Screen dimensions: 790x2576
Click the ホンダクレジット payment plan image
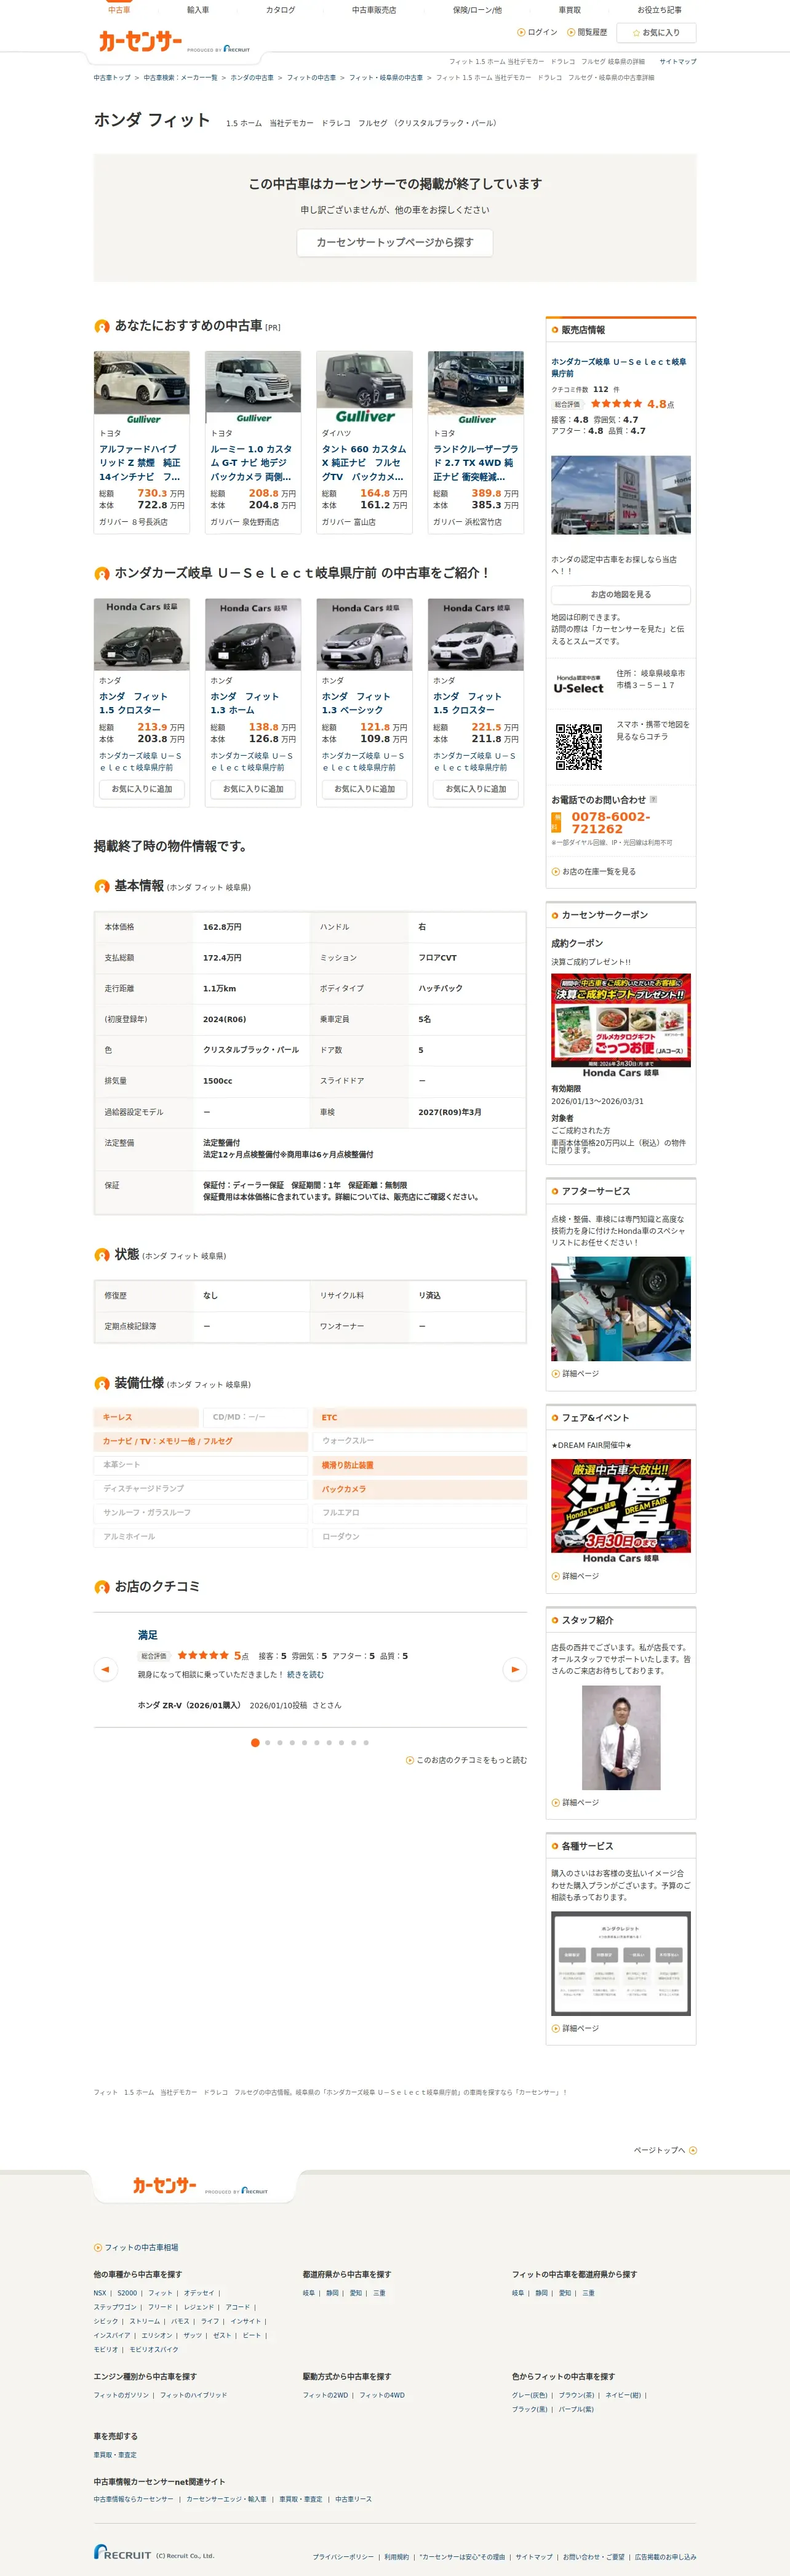[x=620, y=1964]
